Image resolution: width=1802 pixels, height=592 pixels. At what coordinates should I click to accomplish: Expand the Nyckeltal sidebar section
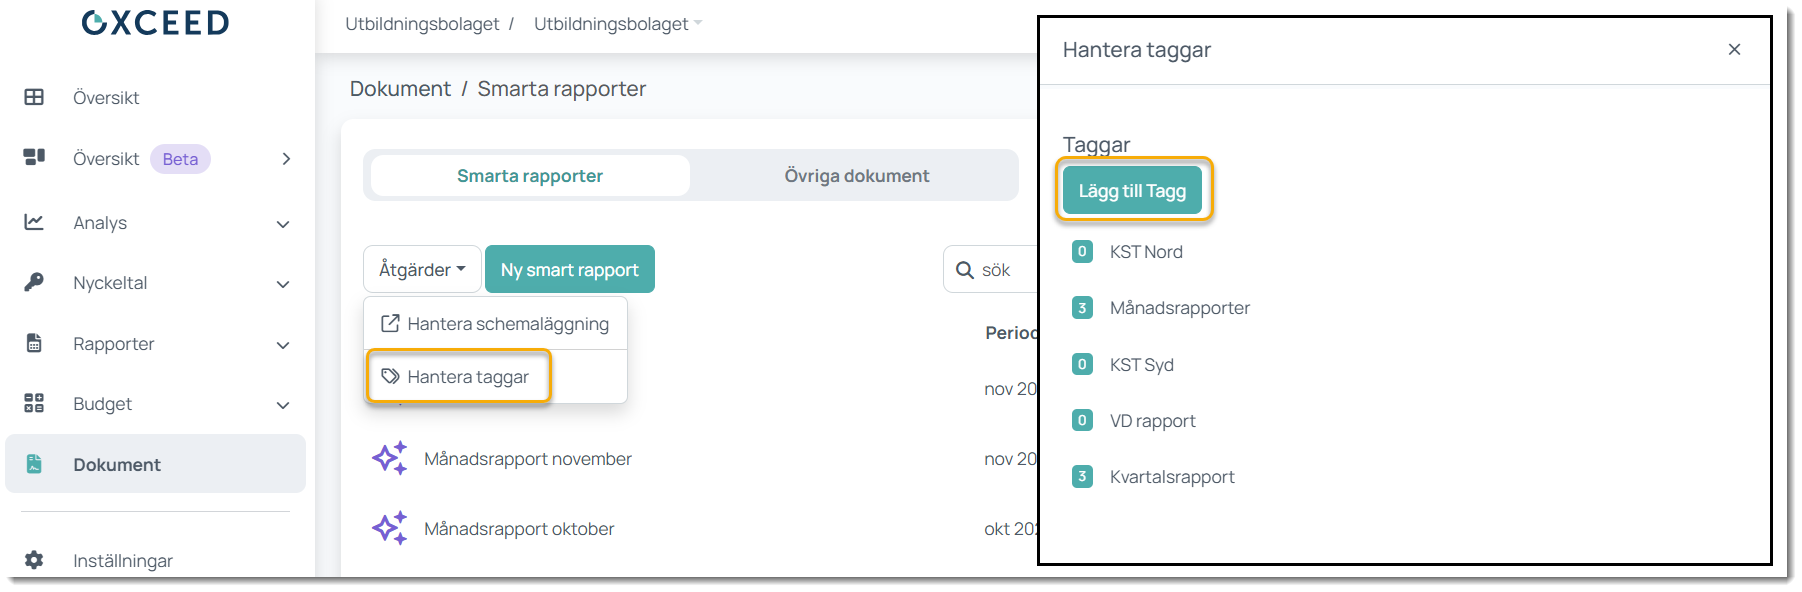[283, 284]
